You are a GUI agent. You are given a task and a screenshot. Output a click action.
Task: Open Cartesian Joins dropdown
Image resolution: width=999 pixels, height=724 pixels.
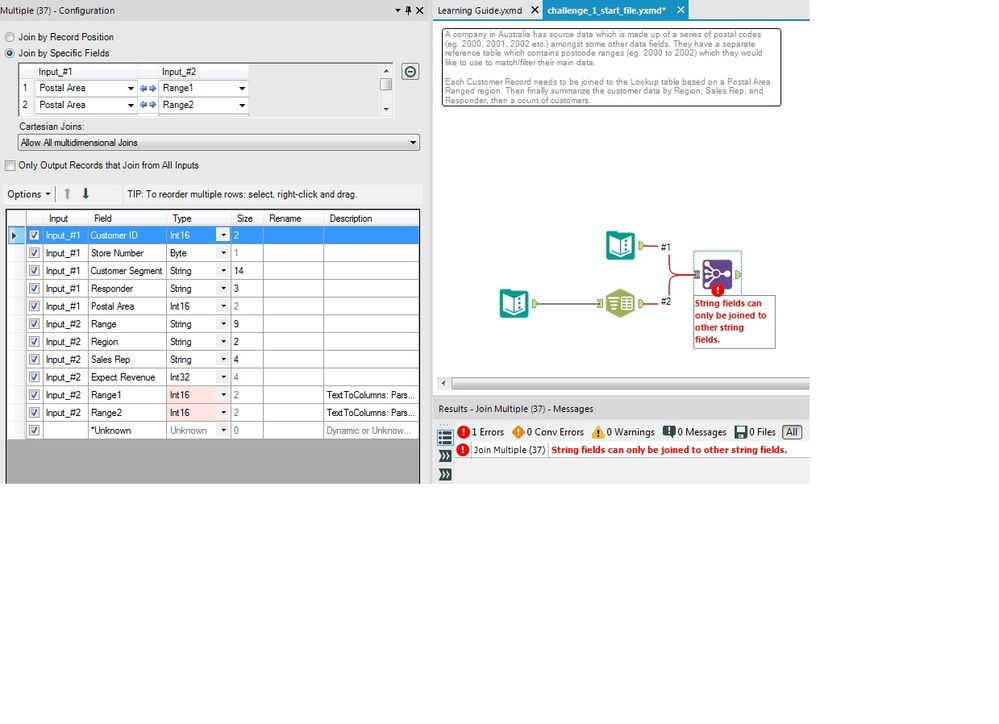pyautogui.click(x=219, y=143)
